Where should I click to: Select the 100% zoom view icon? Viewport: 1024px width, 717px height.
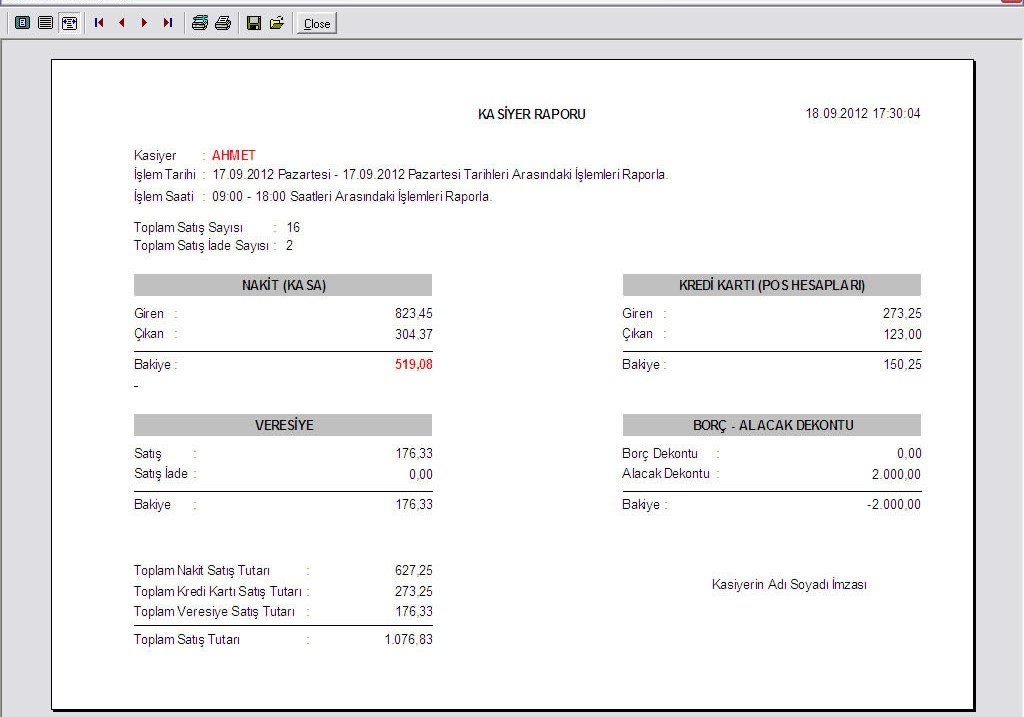pyautogui.click(x=45, y=23)
